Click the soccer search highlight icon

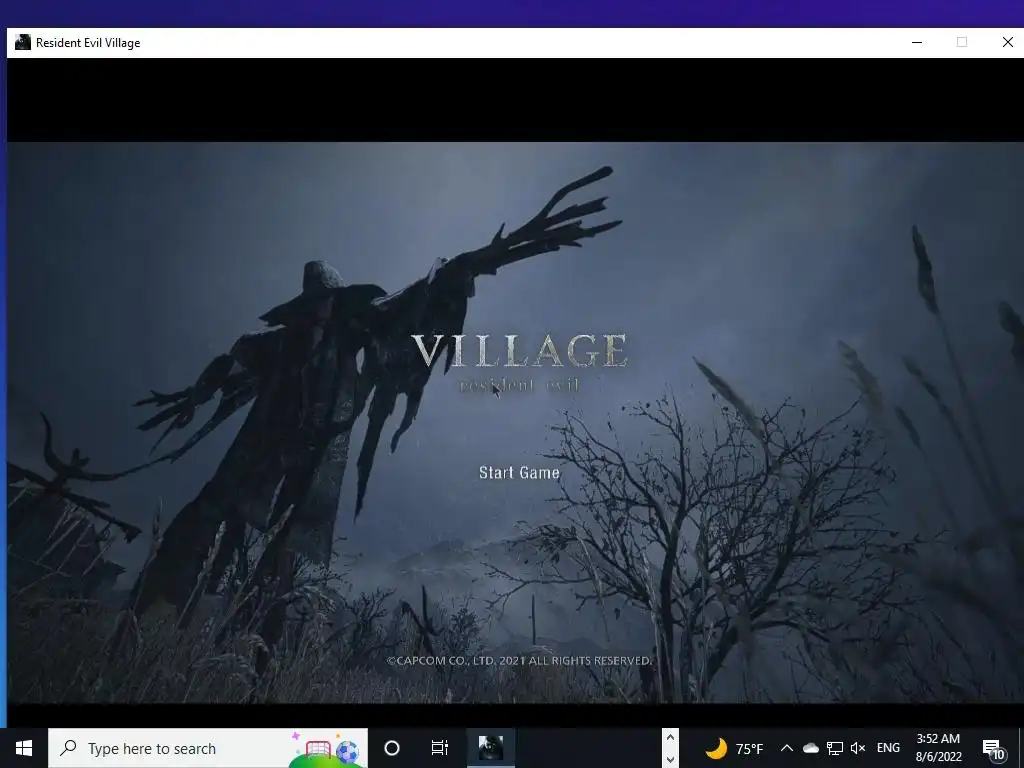(x=327, y=749)
